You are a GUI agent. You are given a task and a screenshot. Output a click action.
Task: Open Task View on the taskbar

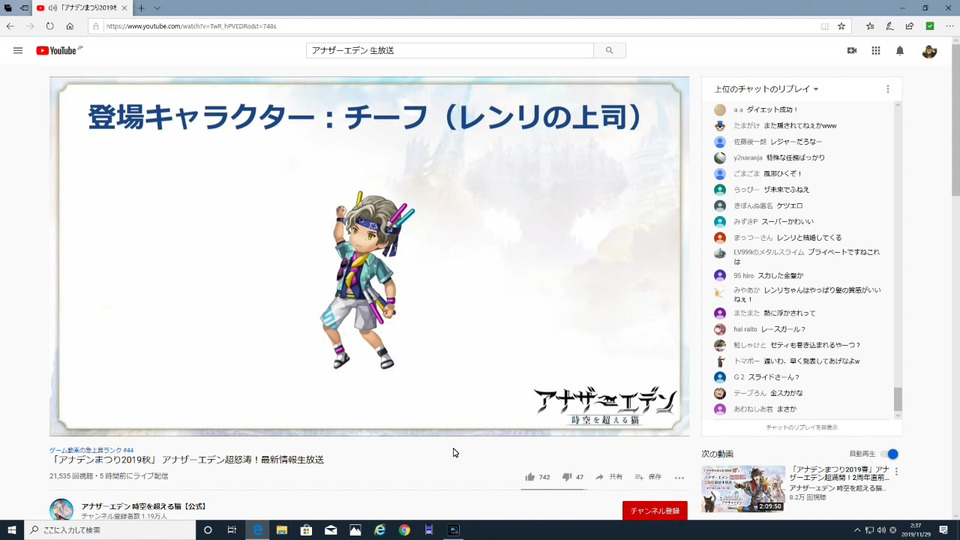pyautogui.click(x=232, y=530)
